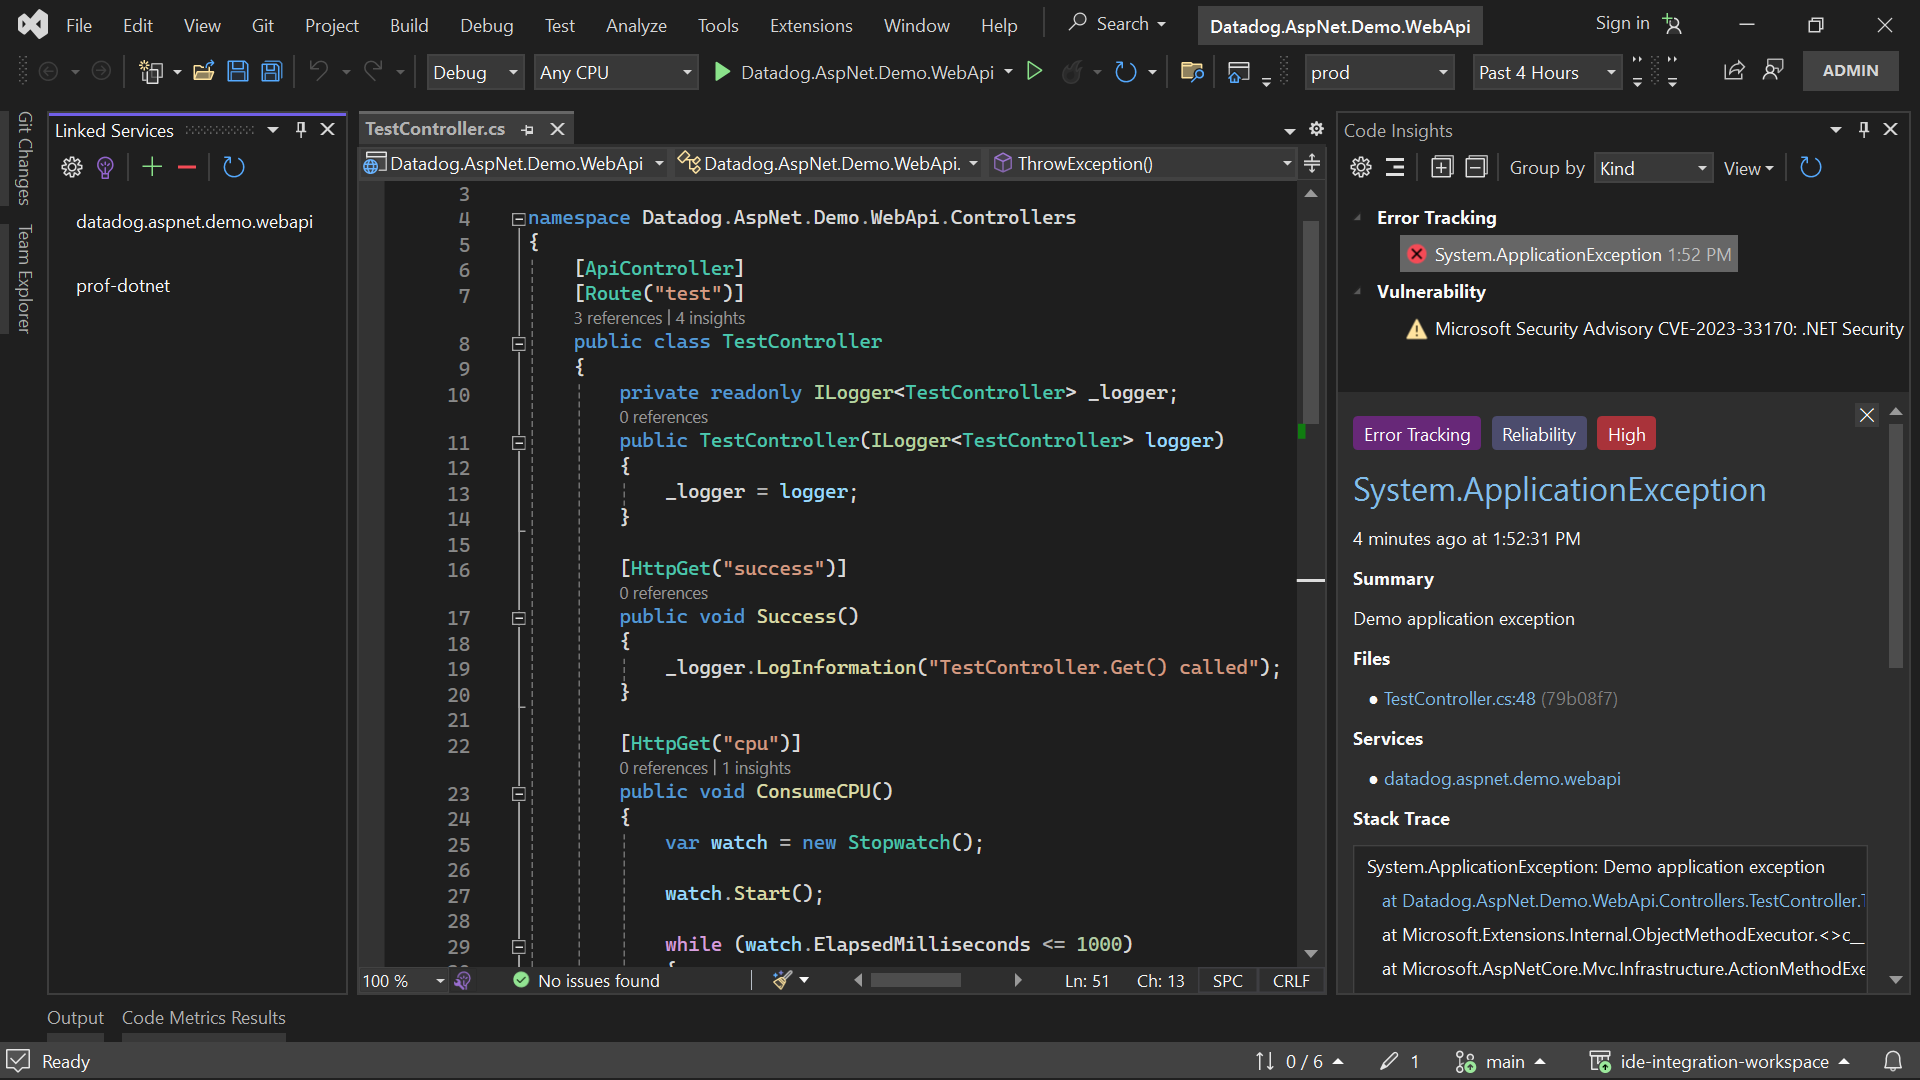Collapse the namespace block at line 4
Screen dimensions: 1920x1080
click(x=518, y=218)
